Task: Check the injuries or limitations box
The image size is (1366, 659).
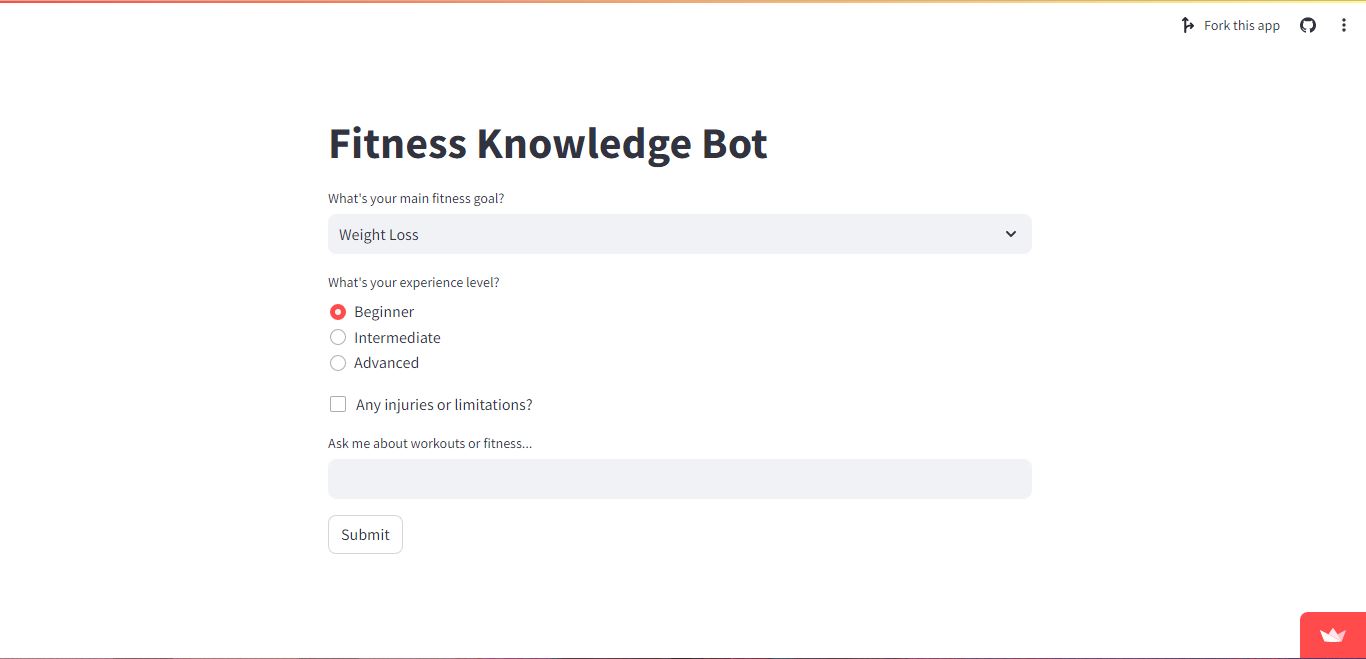Action: click(338, 404)
